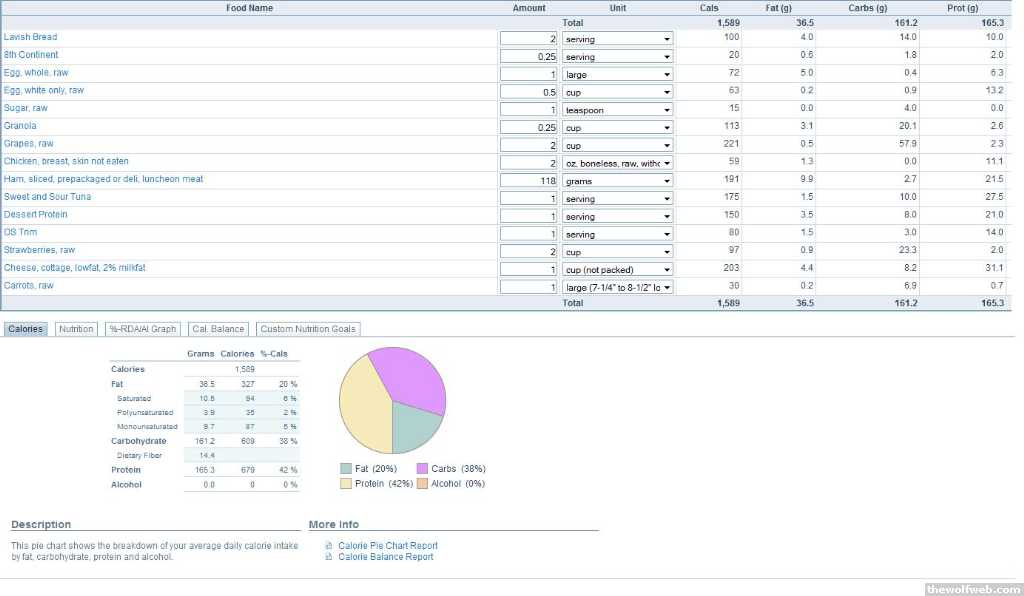Click the Fat legend color swatch

click(x=346, y=468)
